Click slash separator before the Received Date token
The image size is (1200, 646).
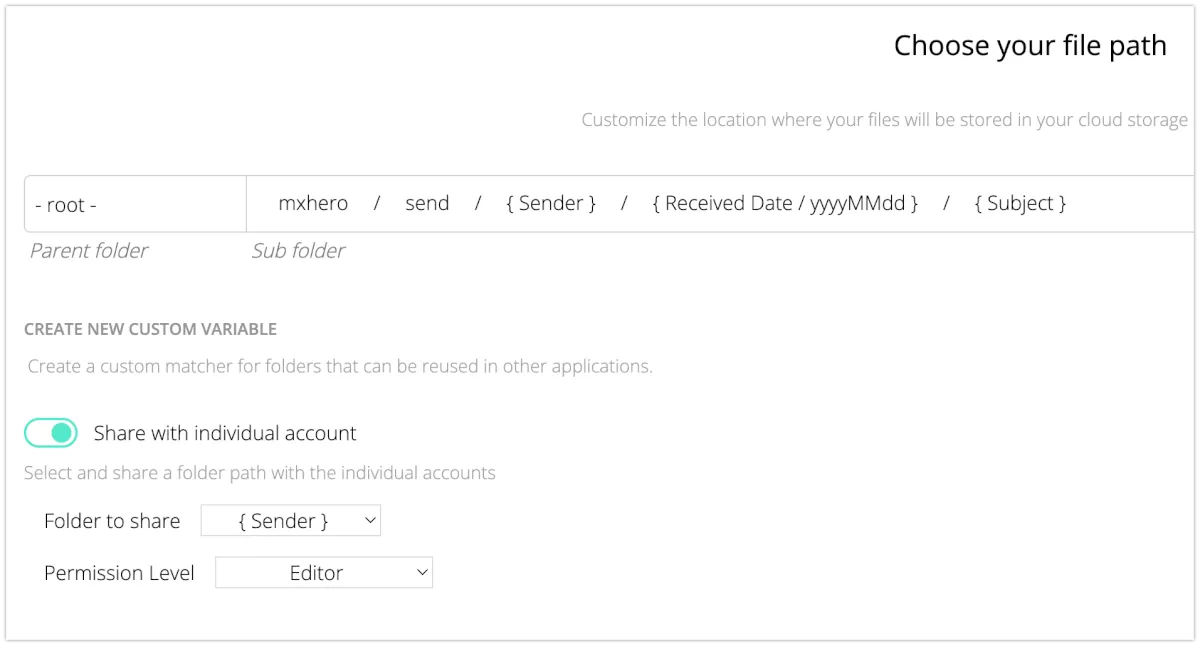pyautogui.click(x=624, y=204)
